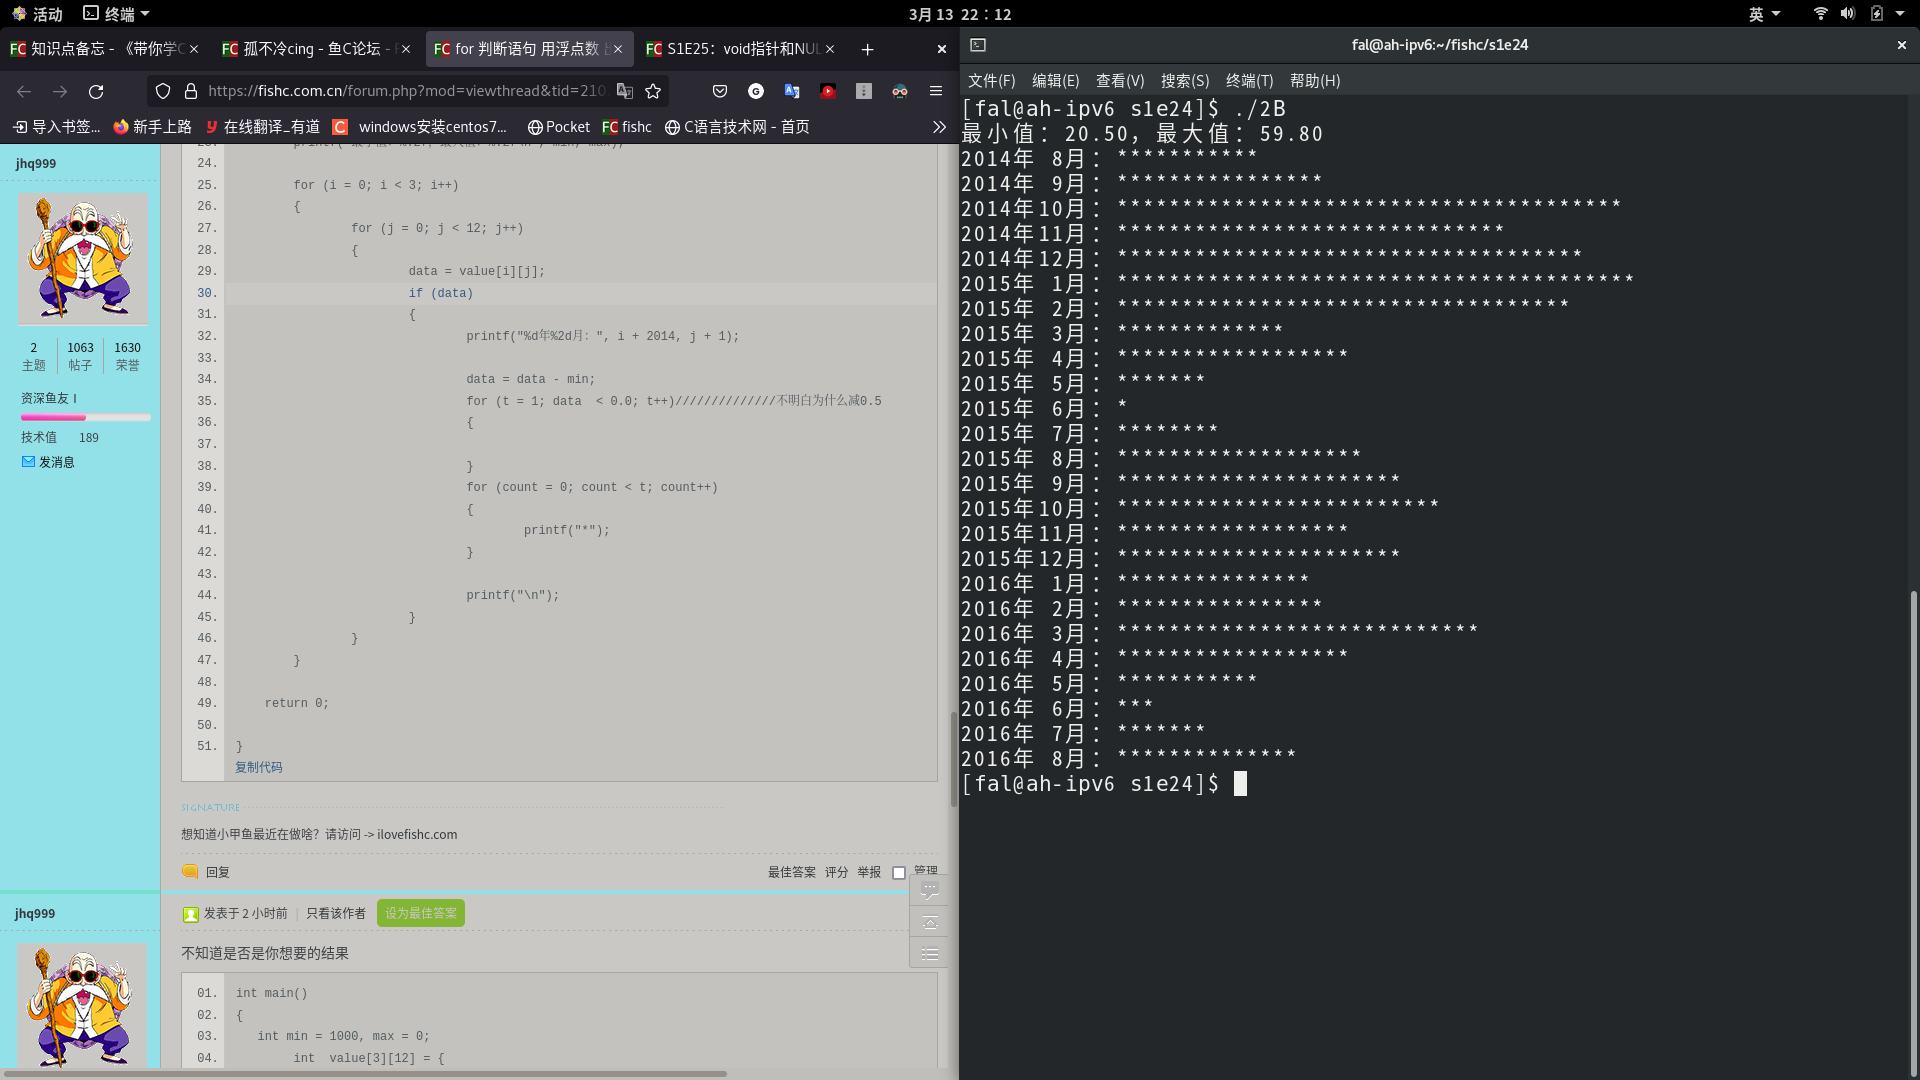Screen dimensions: 1920x1080
Task: Switch to '知识点备忘' tab
Action: click(105, 49)
